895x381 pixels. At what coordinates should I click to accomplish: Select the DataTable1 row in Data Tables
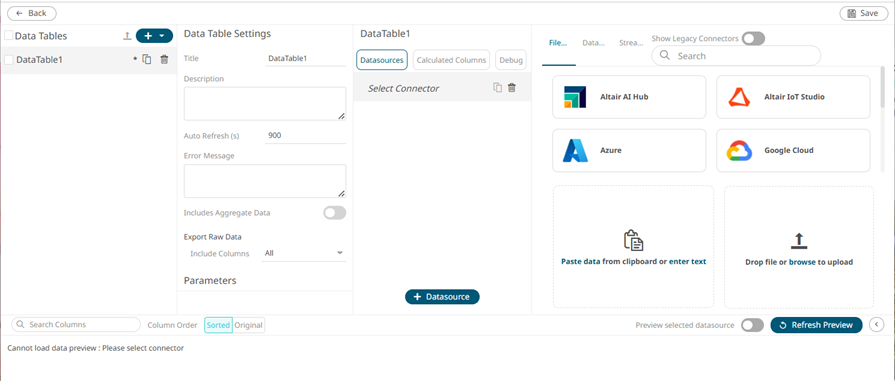pos(88,59)
